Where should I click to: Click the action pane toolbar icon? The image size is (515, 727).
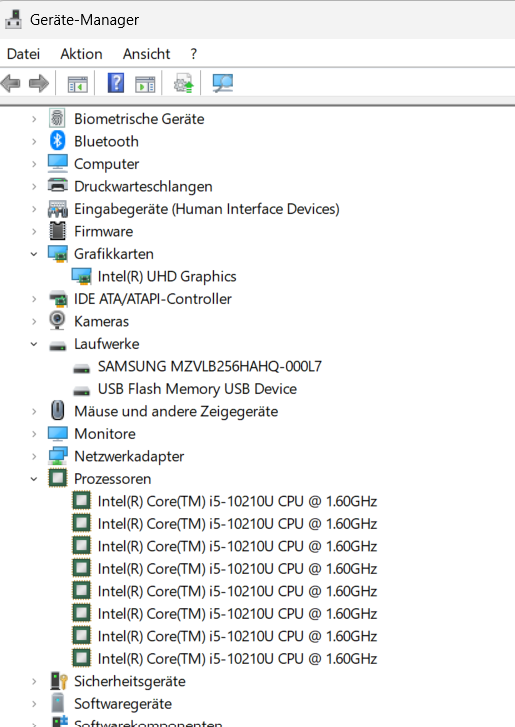145,84
